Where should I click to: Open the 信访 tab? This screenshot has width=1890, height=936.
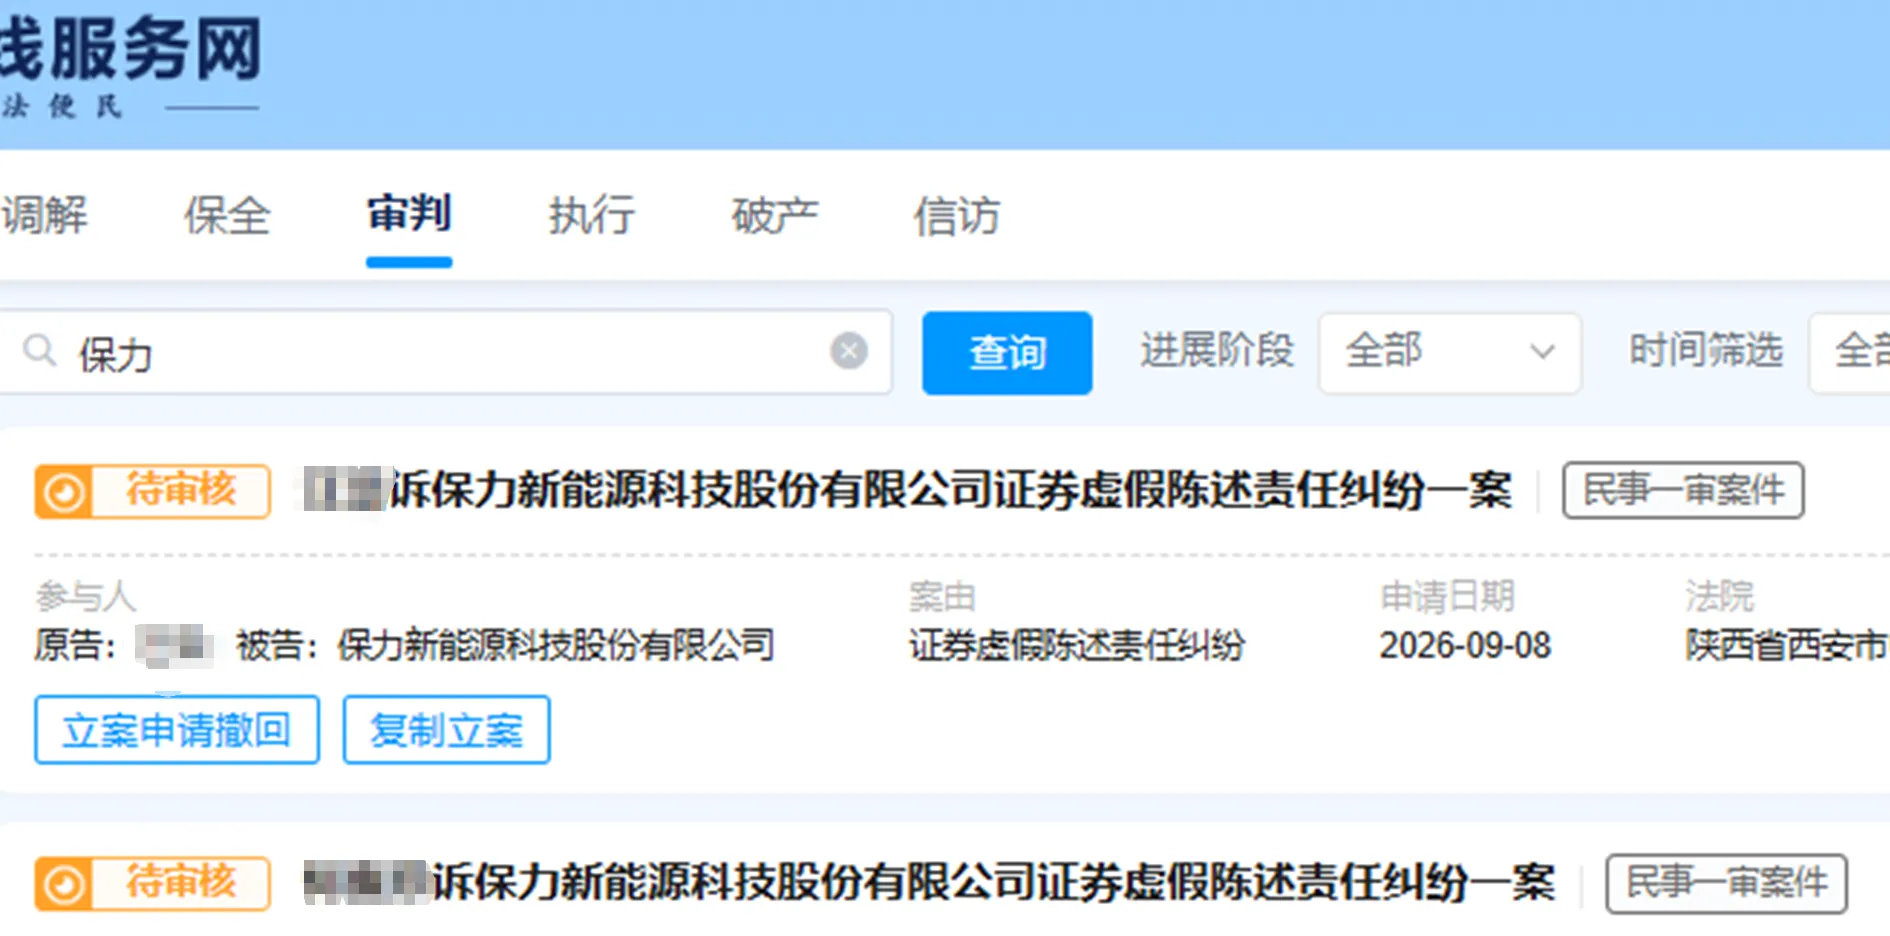click(x=957, y=216)
